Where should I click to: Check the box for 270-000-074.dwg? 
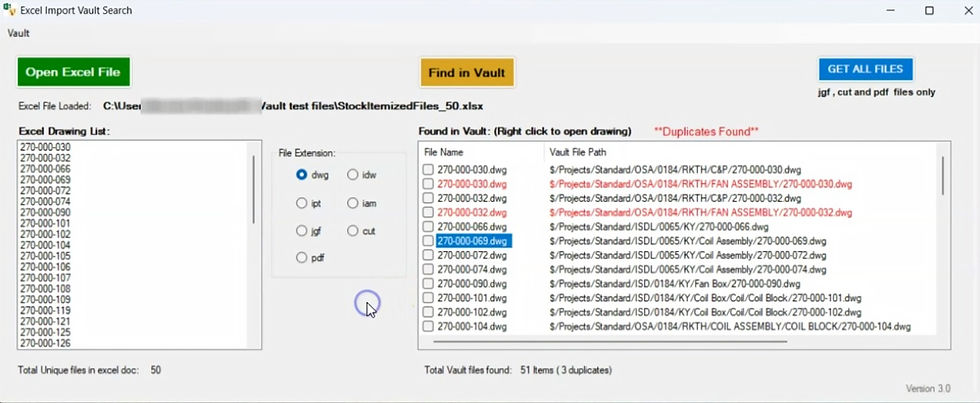pos(428,269)
